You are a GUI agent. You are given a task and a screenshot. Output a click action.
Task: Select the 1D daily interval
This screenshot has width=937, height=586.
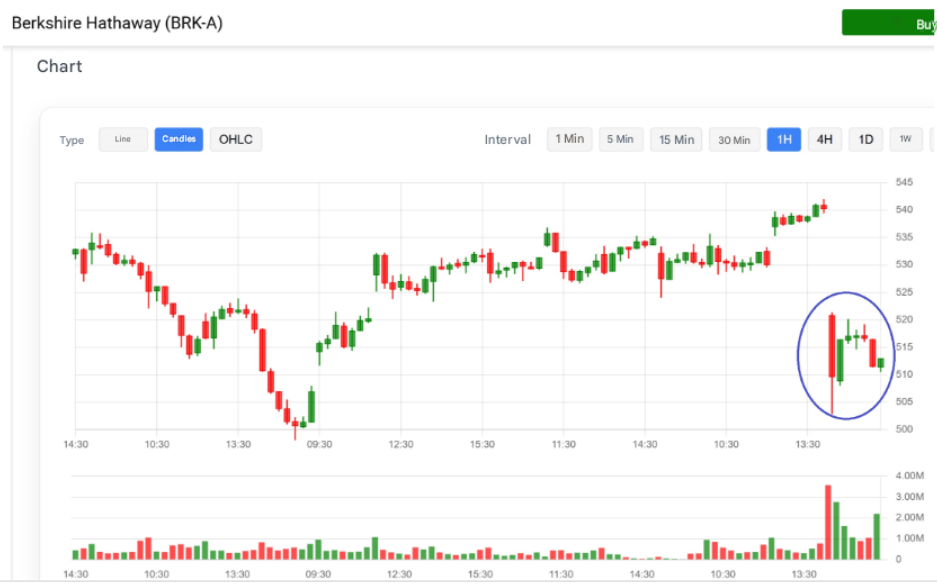[x=865, y=139]
